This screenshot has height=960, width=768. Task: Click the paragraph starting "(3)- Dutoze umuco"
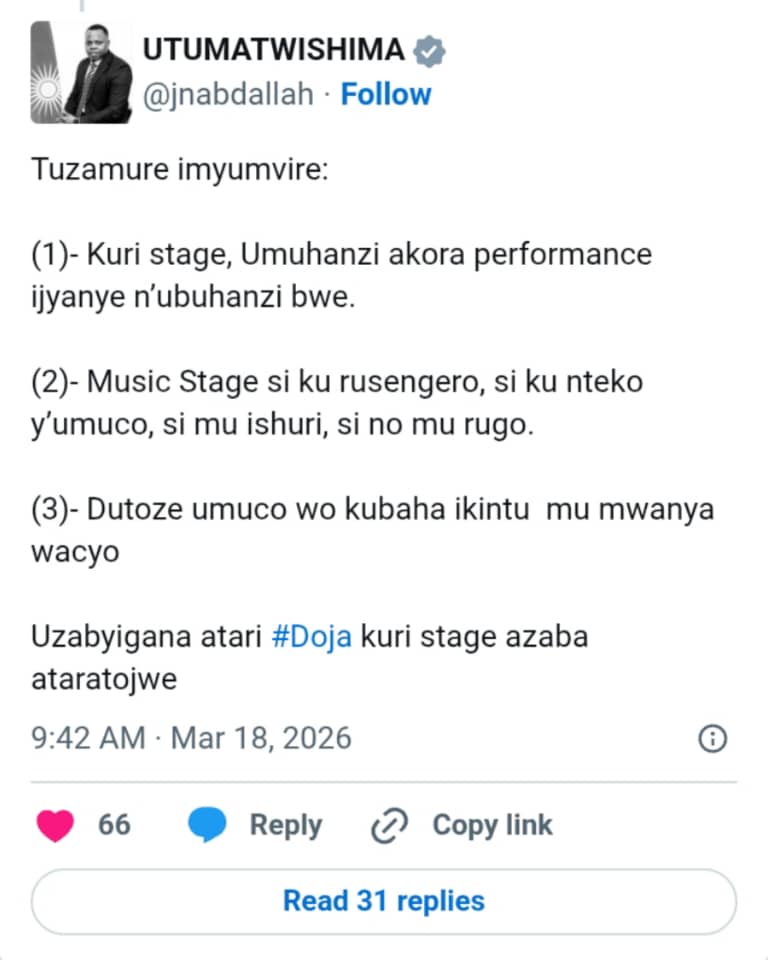click(x=371, y=530)
